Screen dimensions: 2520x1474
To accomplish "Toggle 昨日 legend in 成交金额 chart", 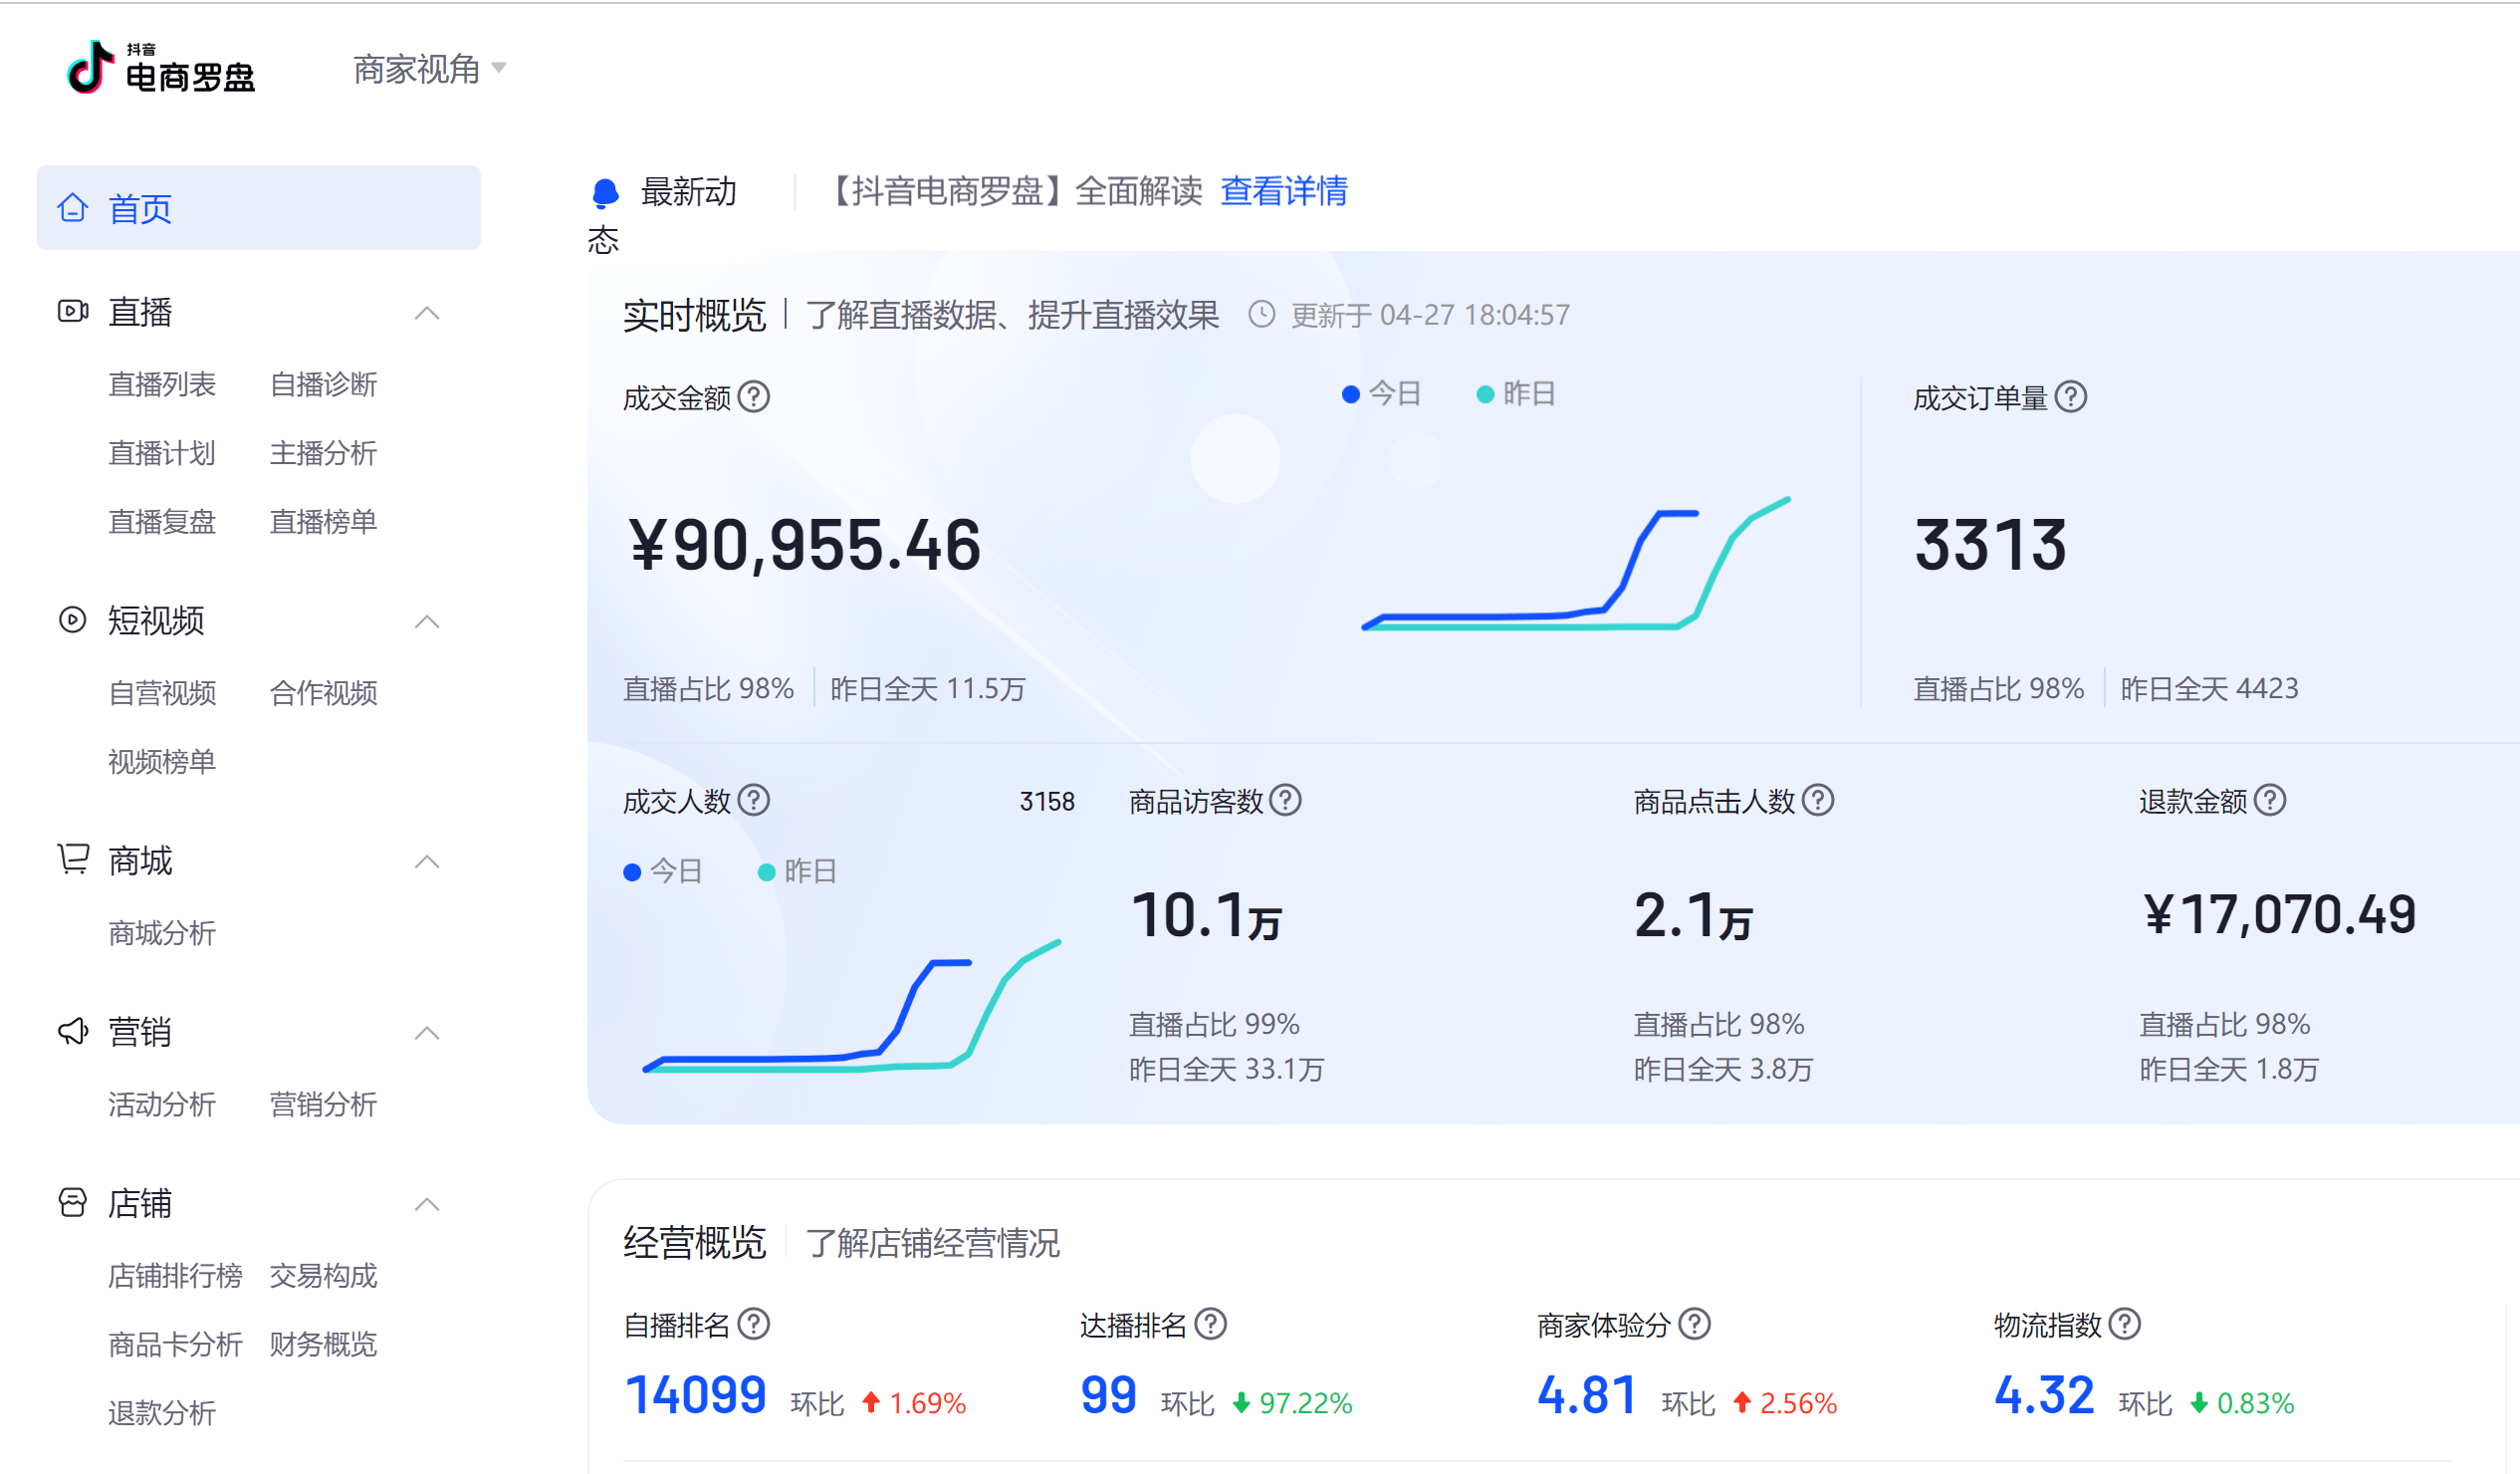I will pos(1516,394).
